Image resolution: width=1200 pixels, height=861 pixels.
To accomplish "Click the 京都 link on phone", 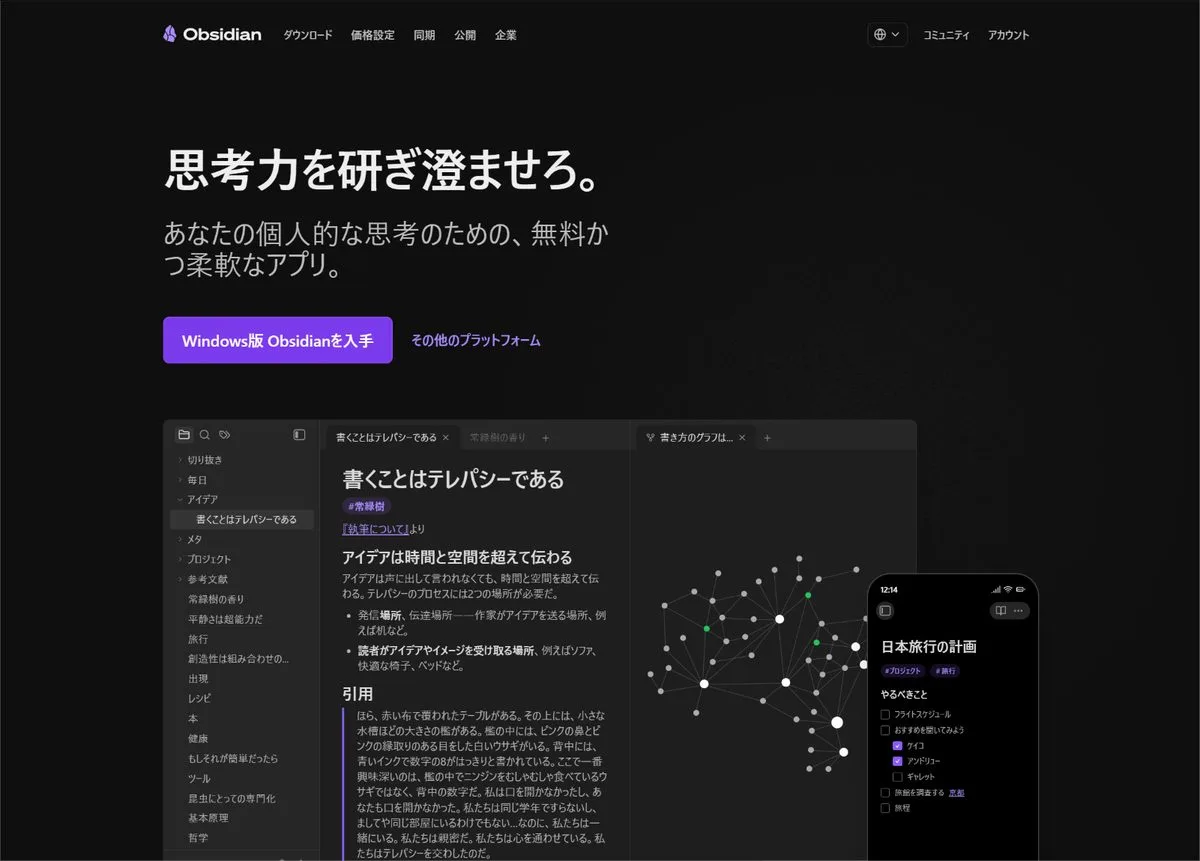I will click(957, 792).
